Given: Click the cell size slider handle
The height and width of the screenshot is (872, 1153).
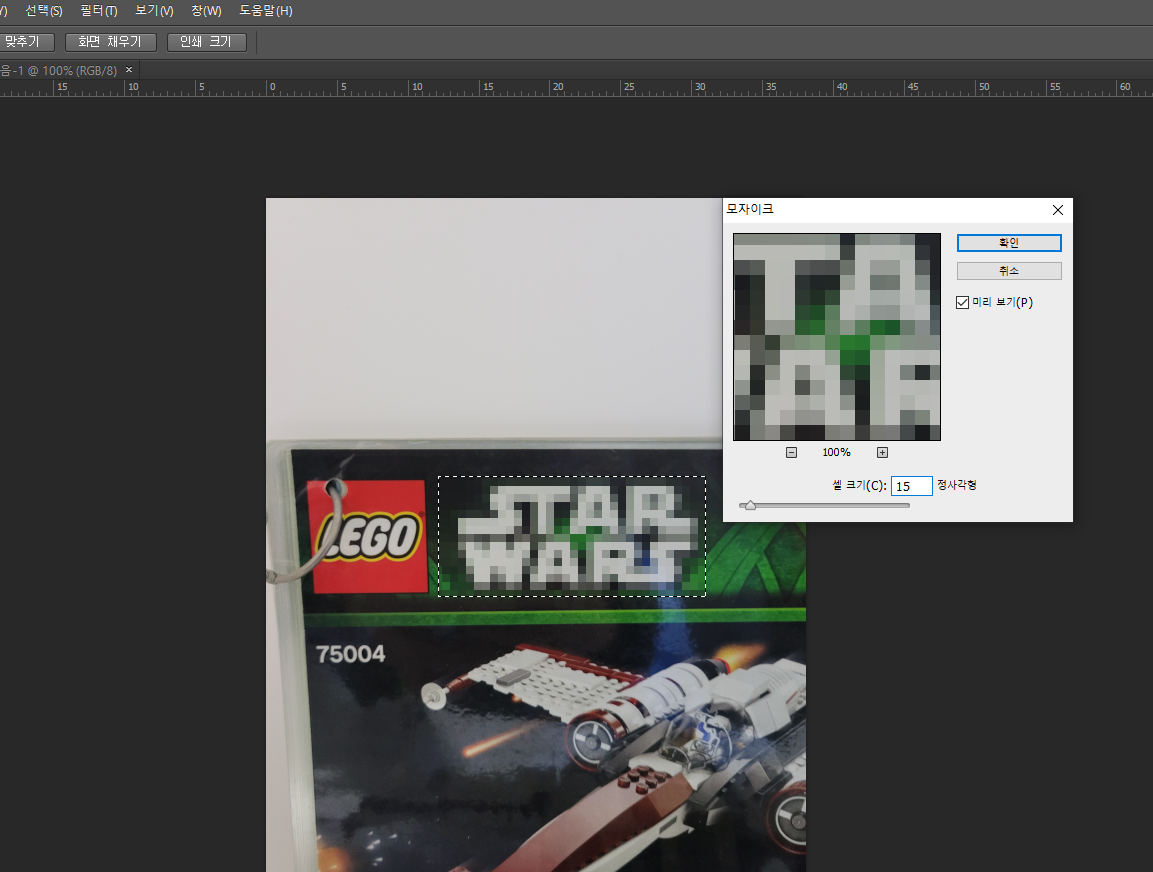Looking at the screenshot, I should pyautogui.click(x=750, y=505).
